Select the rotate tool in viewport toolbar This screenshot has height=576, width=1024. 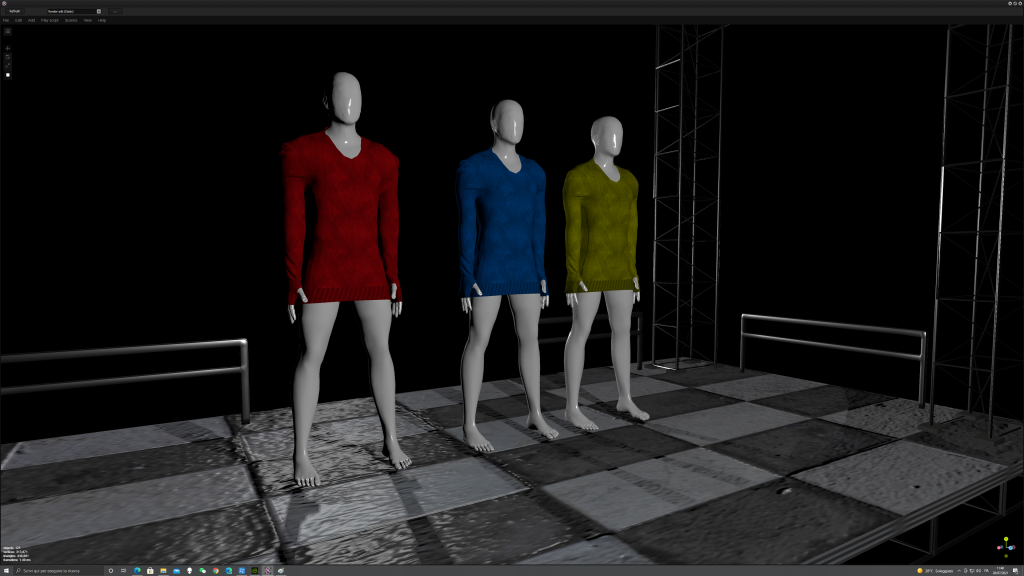8,57
